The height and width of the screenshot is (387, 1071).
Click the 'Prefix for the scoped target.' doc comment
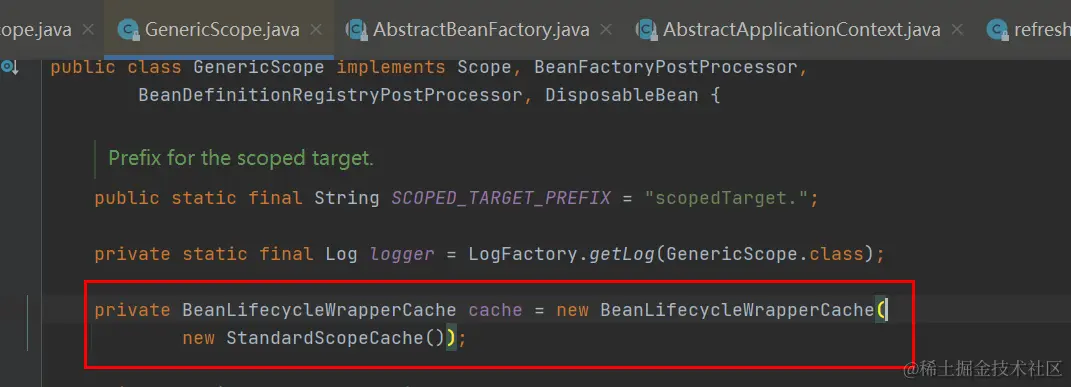241,158
